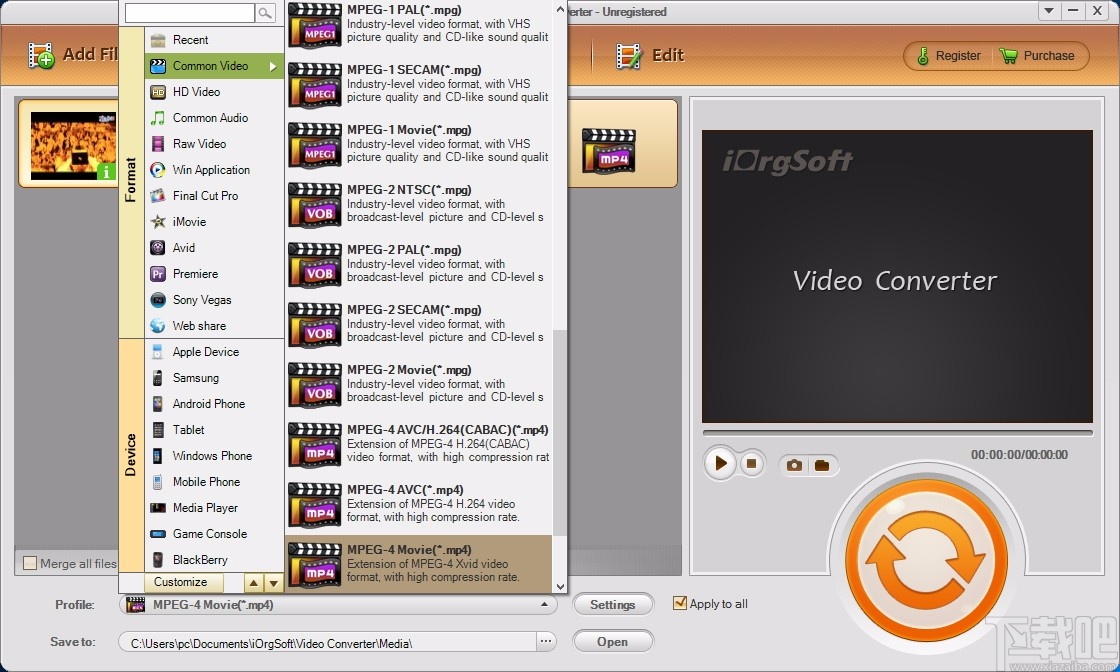
Task: Click the format search field
Action: 190,15
